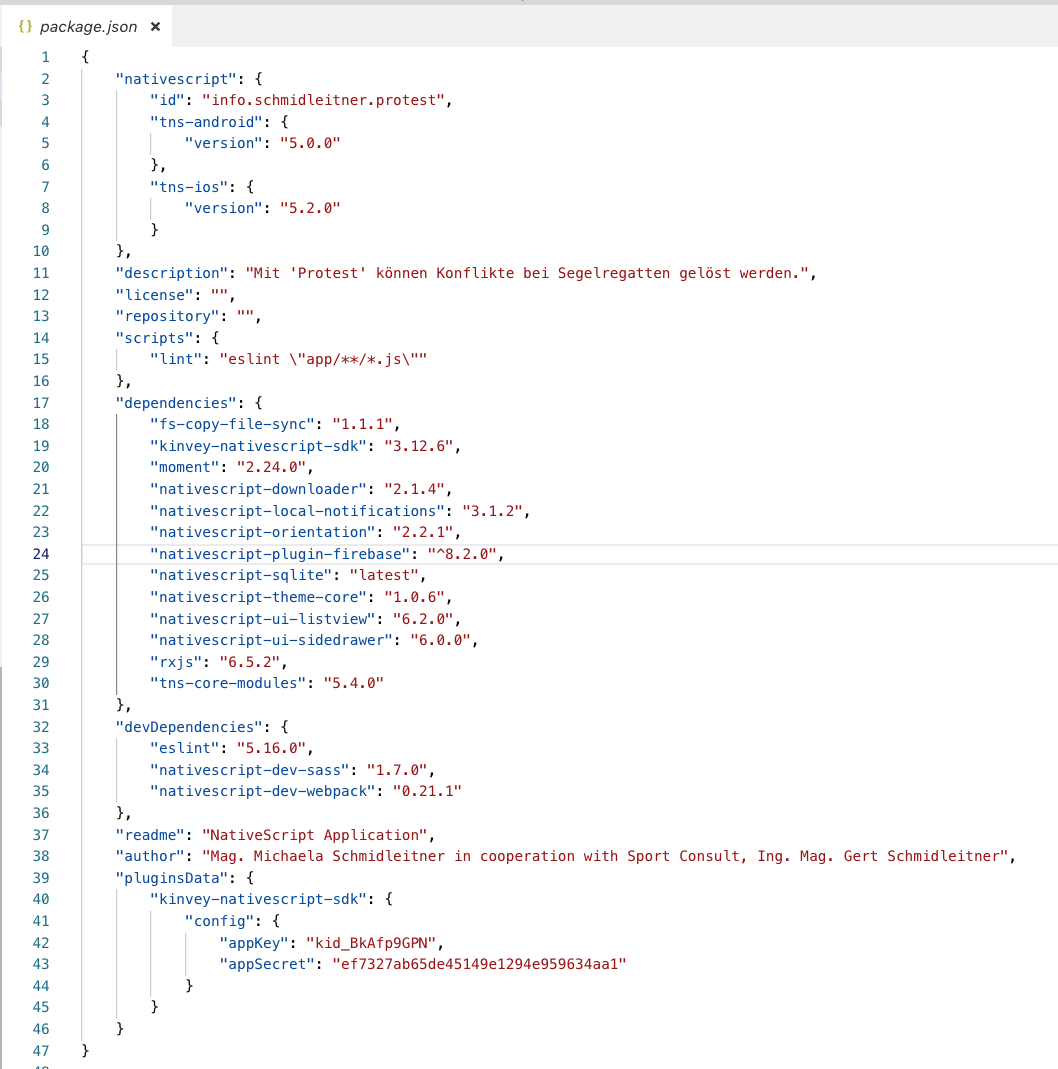The height and width of the screenshot is (1069, 1058).
Task: Click the "latest" version value
Action: pyautogui.click(x=384, y=575)
